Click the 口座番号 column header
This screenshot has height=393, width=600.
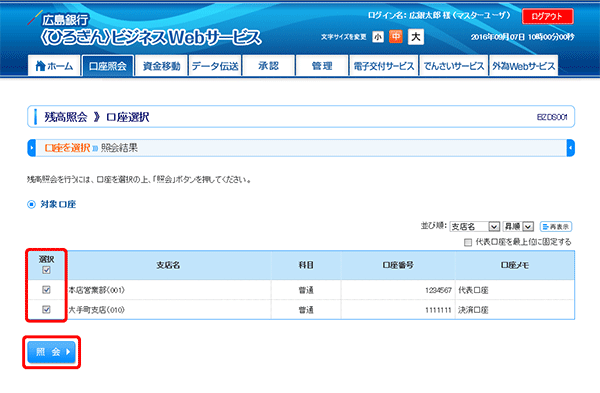point(398,265)
